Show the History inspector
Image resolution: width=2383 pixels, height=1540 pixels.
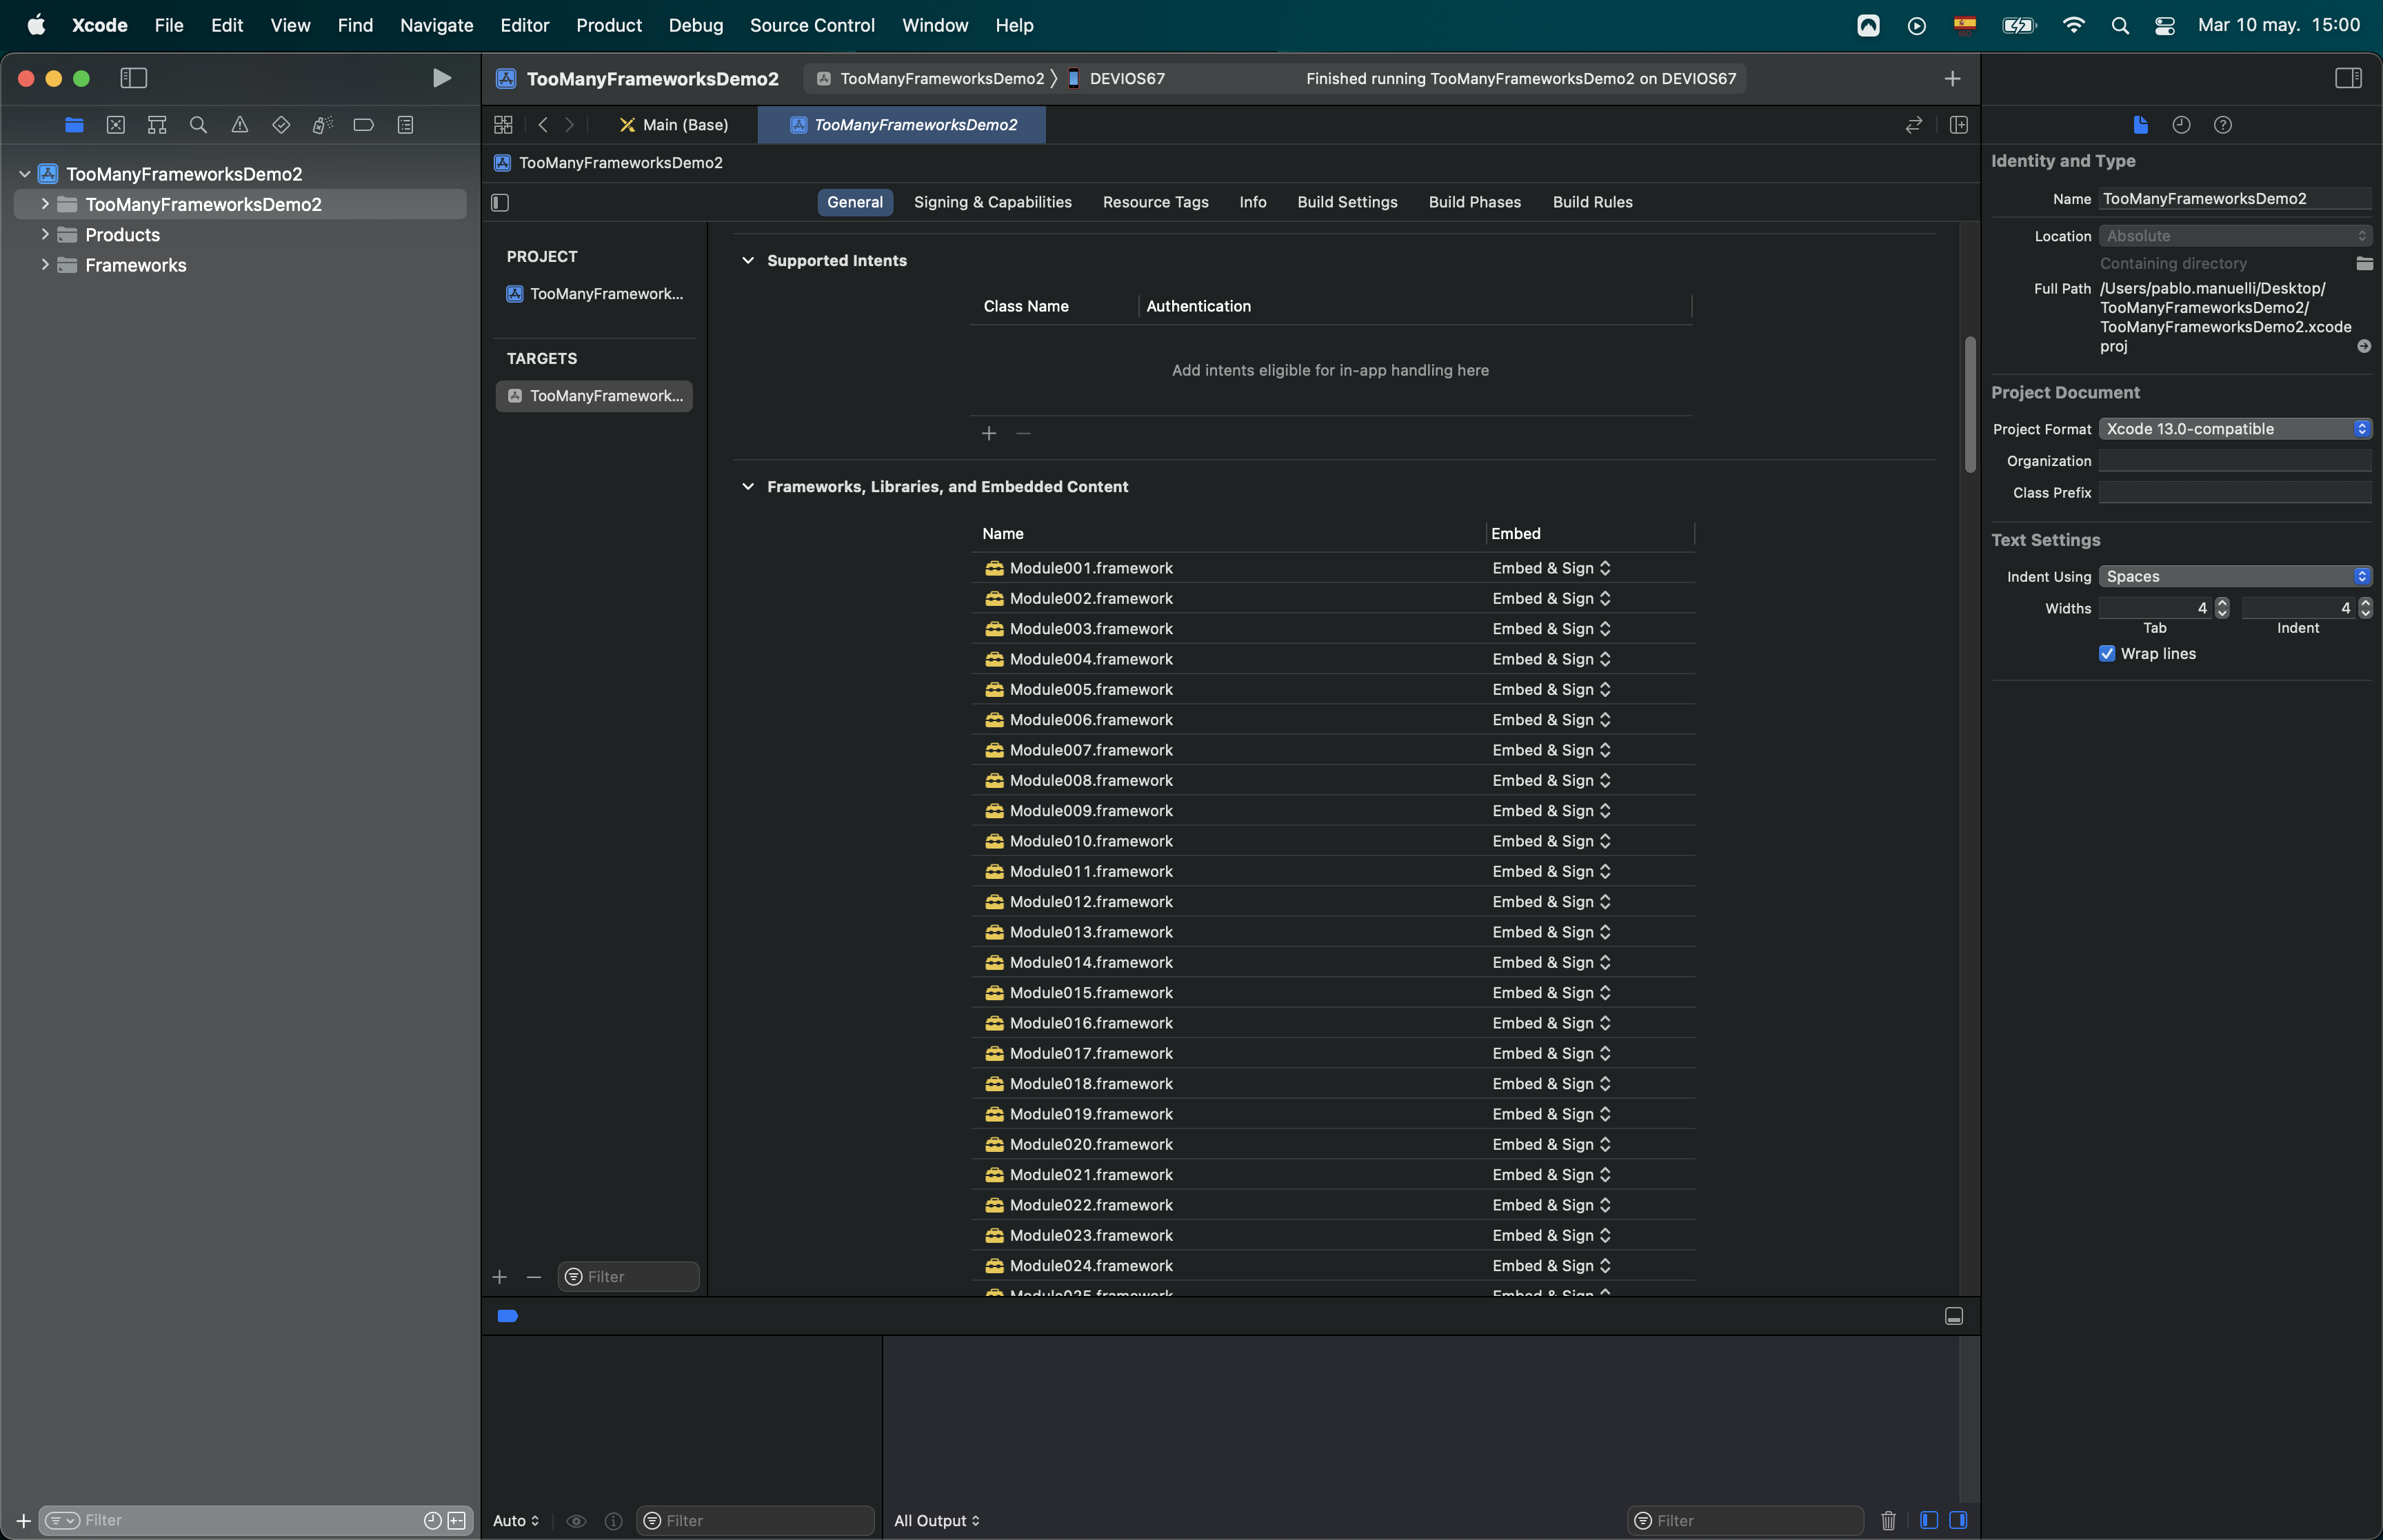point(2181,125)
